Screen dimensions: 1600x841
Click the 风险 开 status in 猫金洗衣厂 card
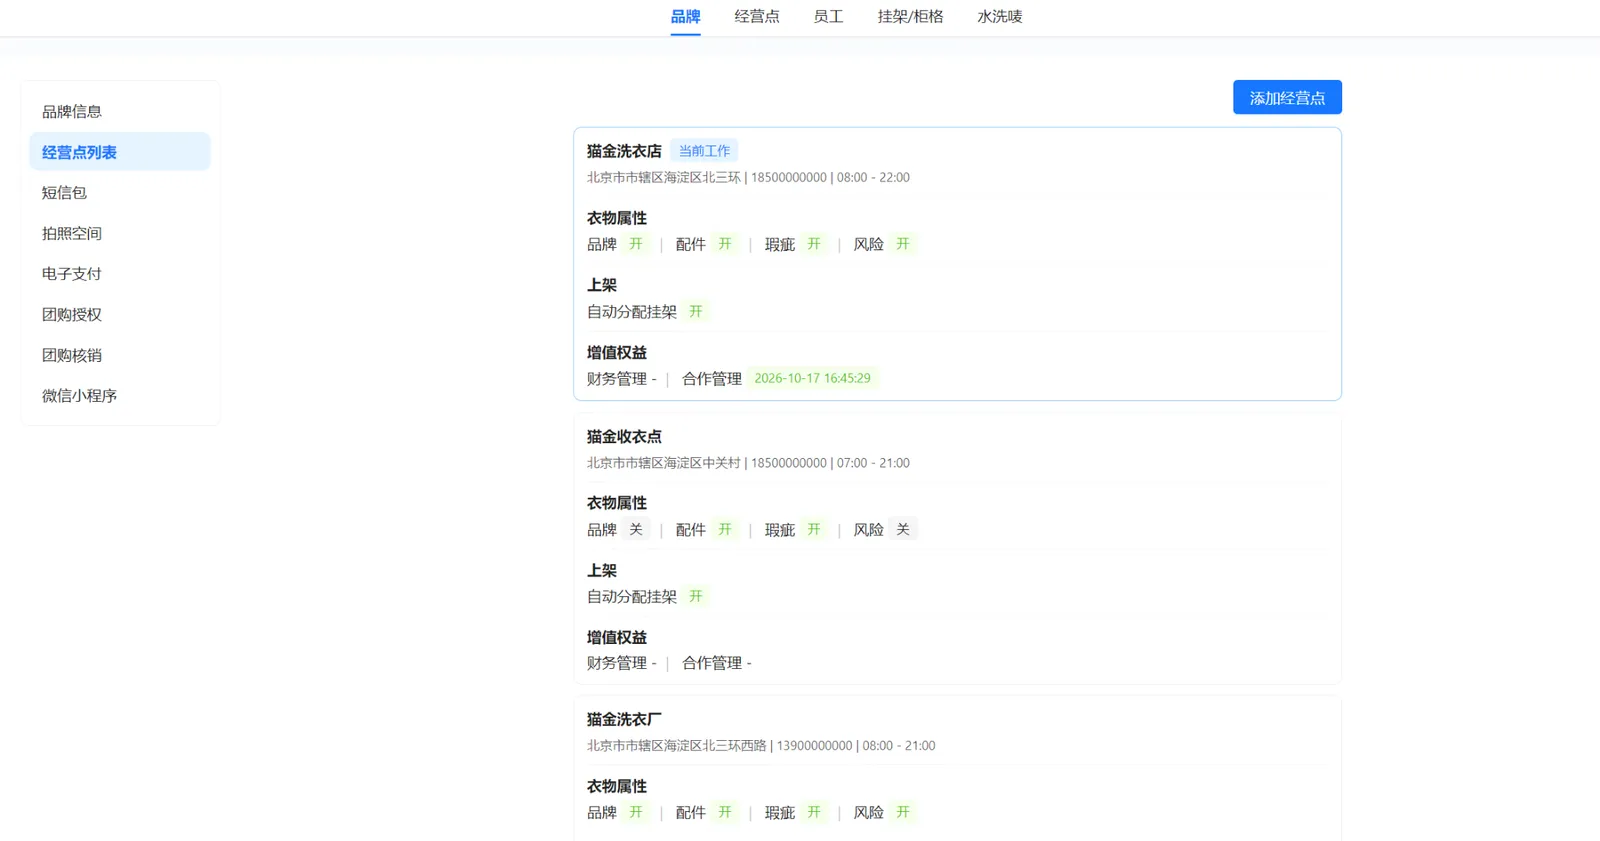(903, 813)
